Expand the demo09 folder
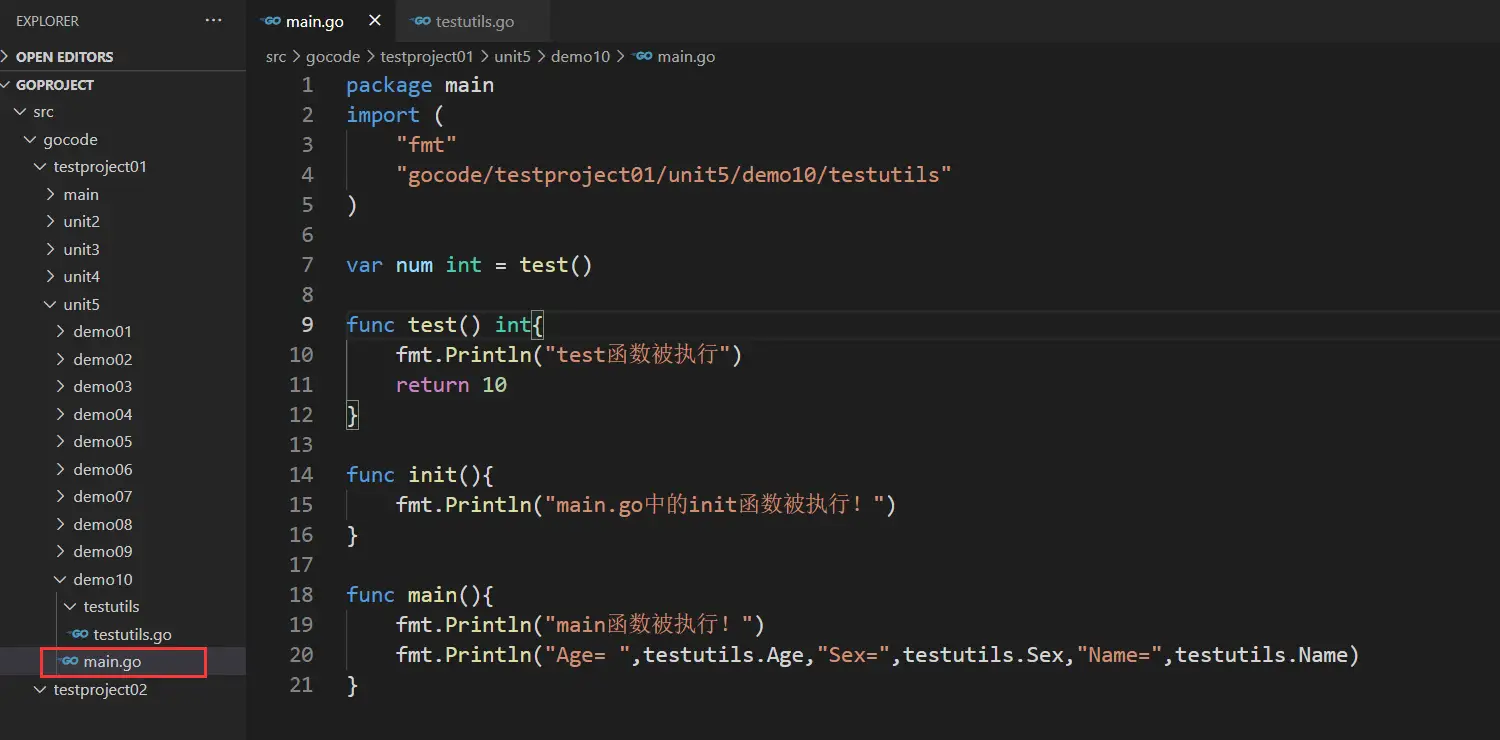The width and height of the screenshot is (1500, 740). click(x=102, y=552)
